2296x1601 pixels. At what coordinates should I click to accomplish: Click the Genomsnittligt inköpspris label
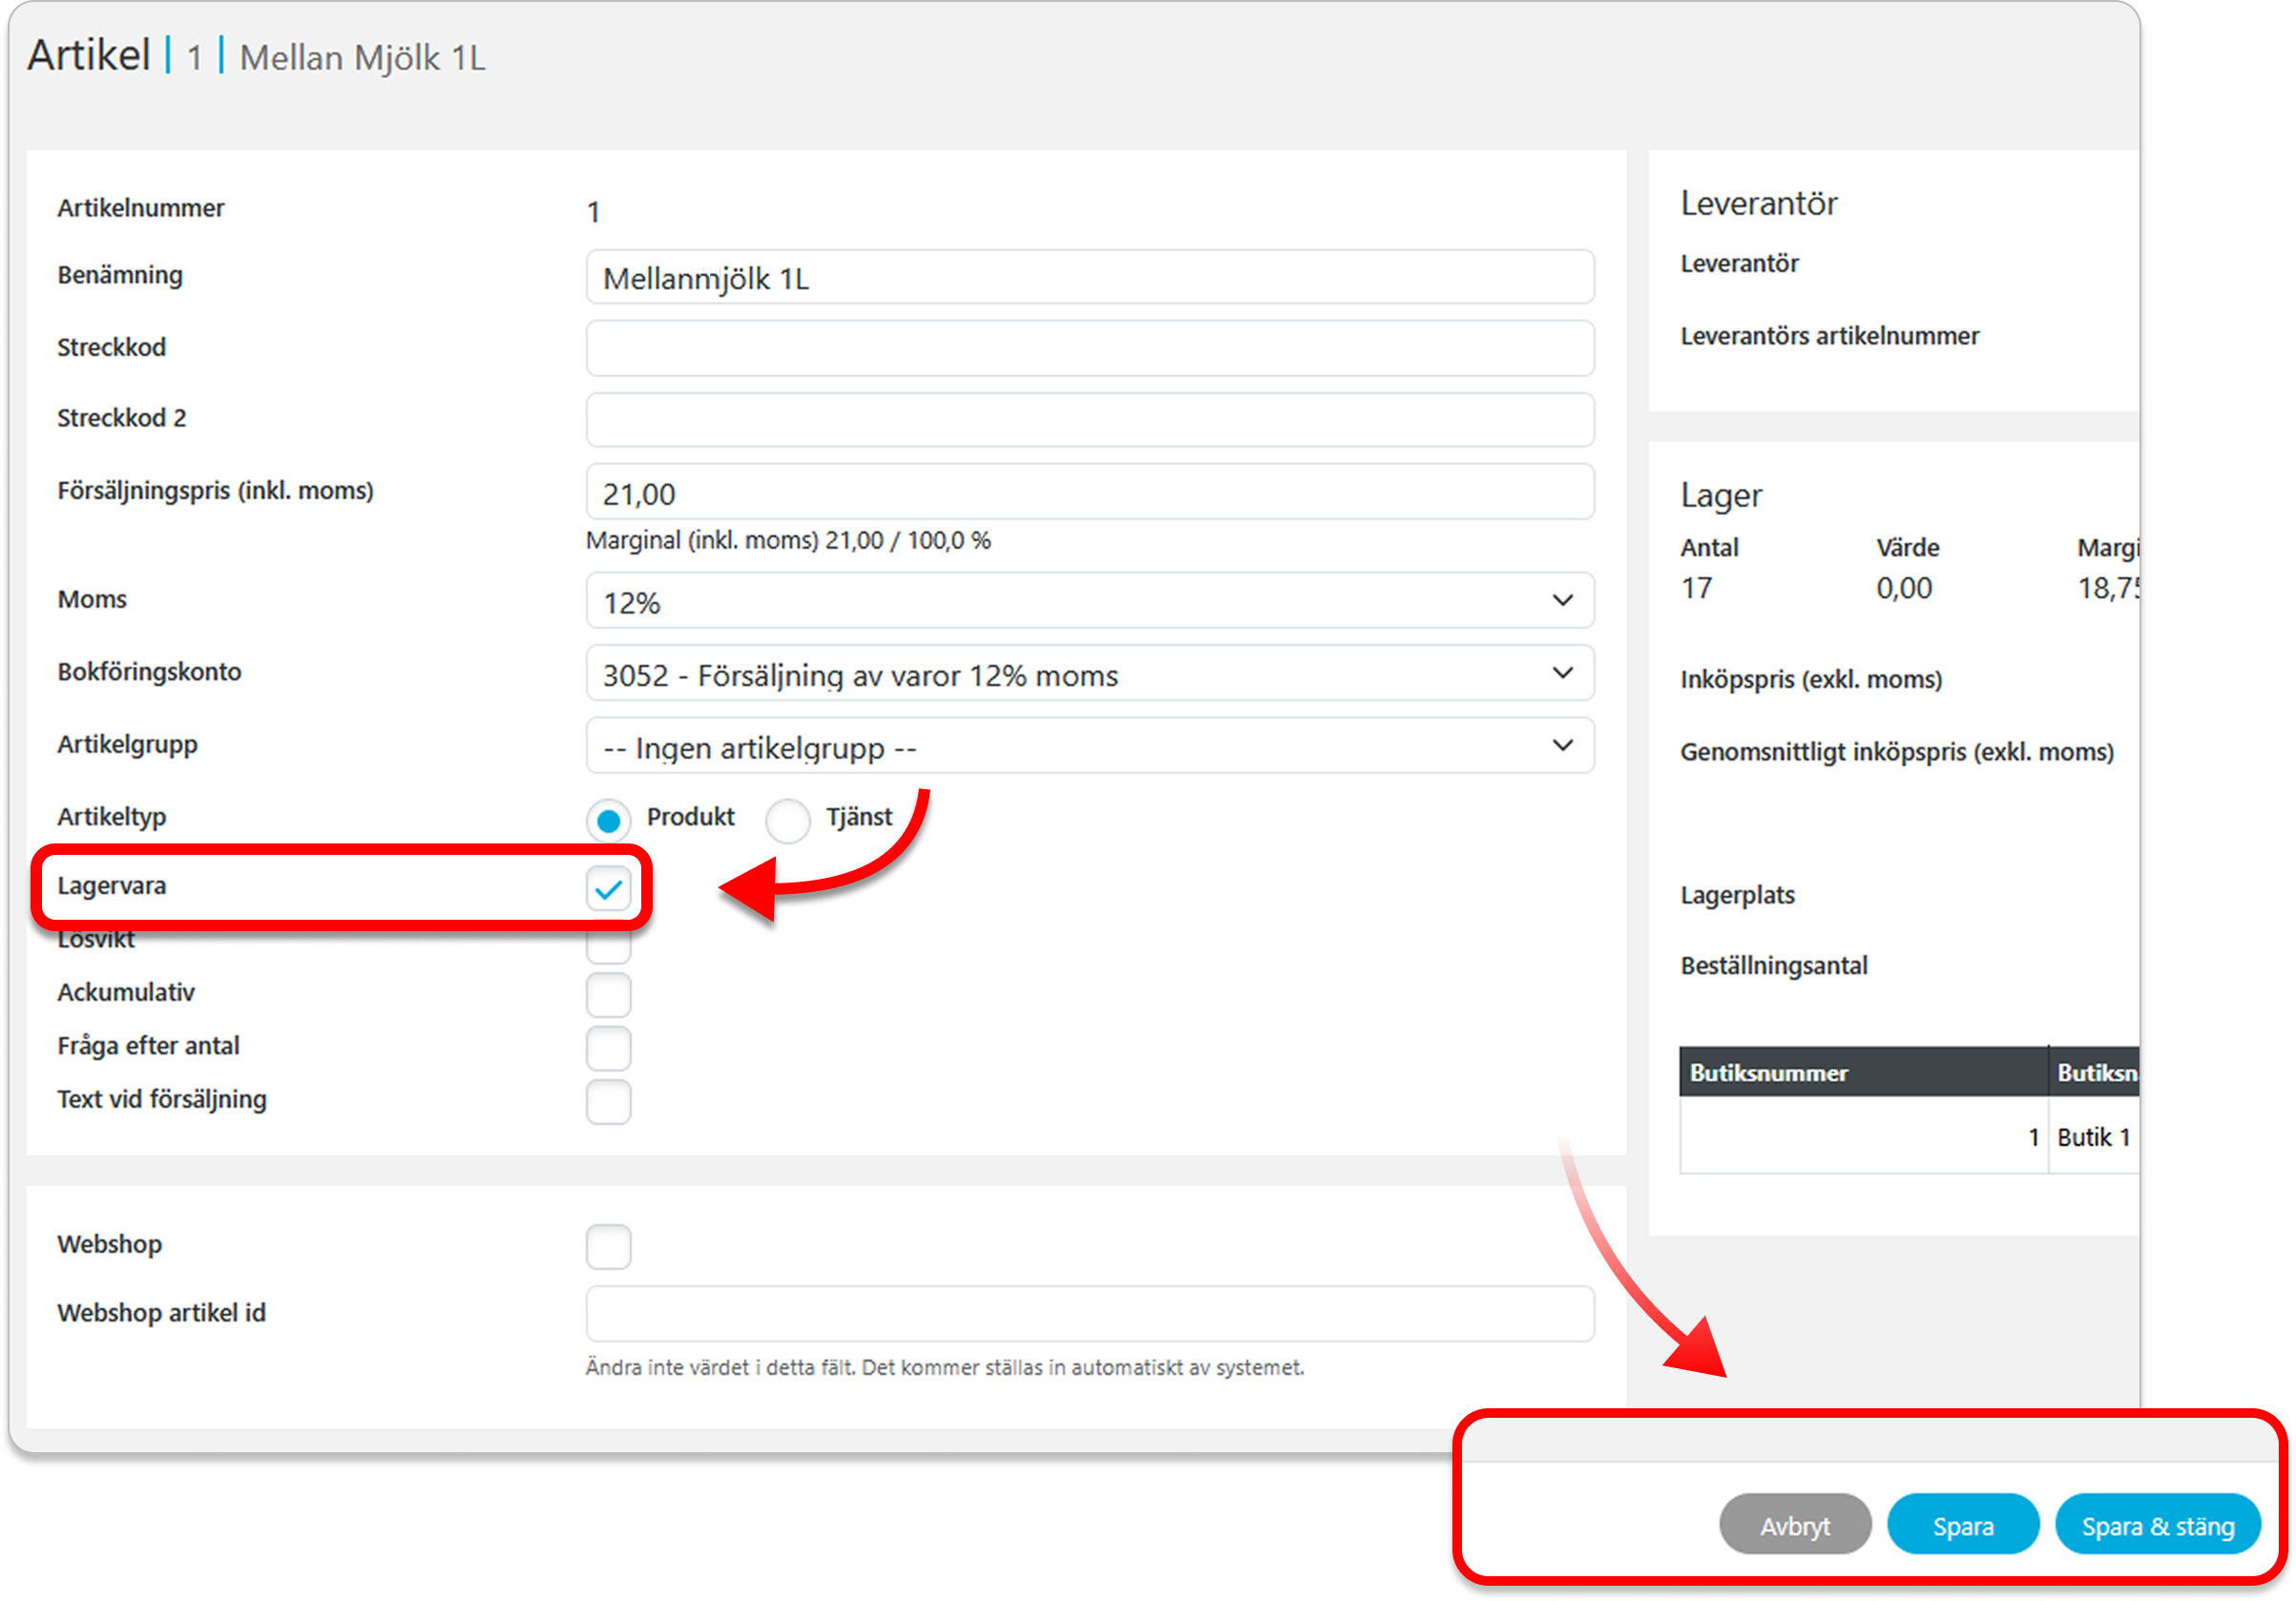point(1897,751)
